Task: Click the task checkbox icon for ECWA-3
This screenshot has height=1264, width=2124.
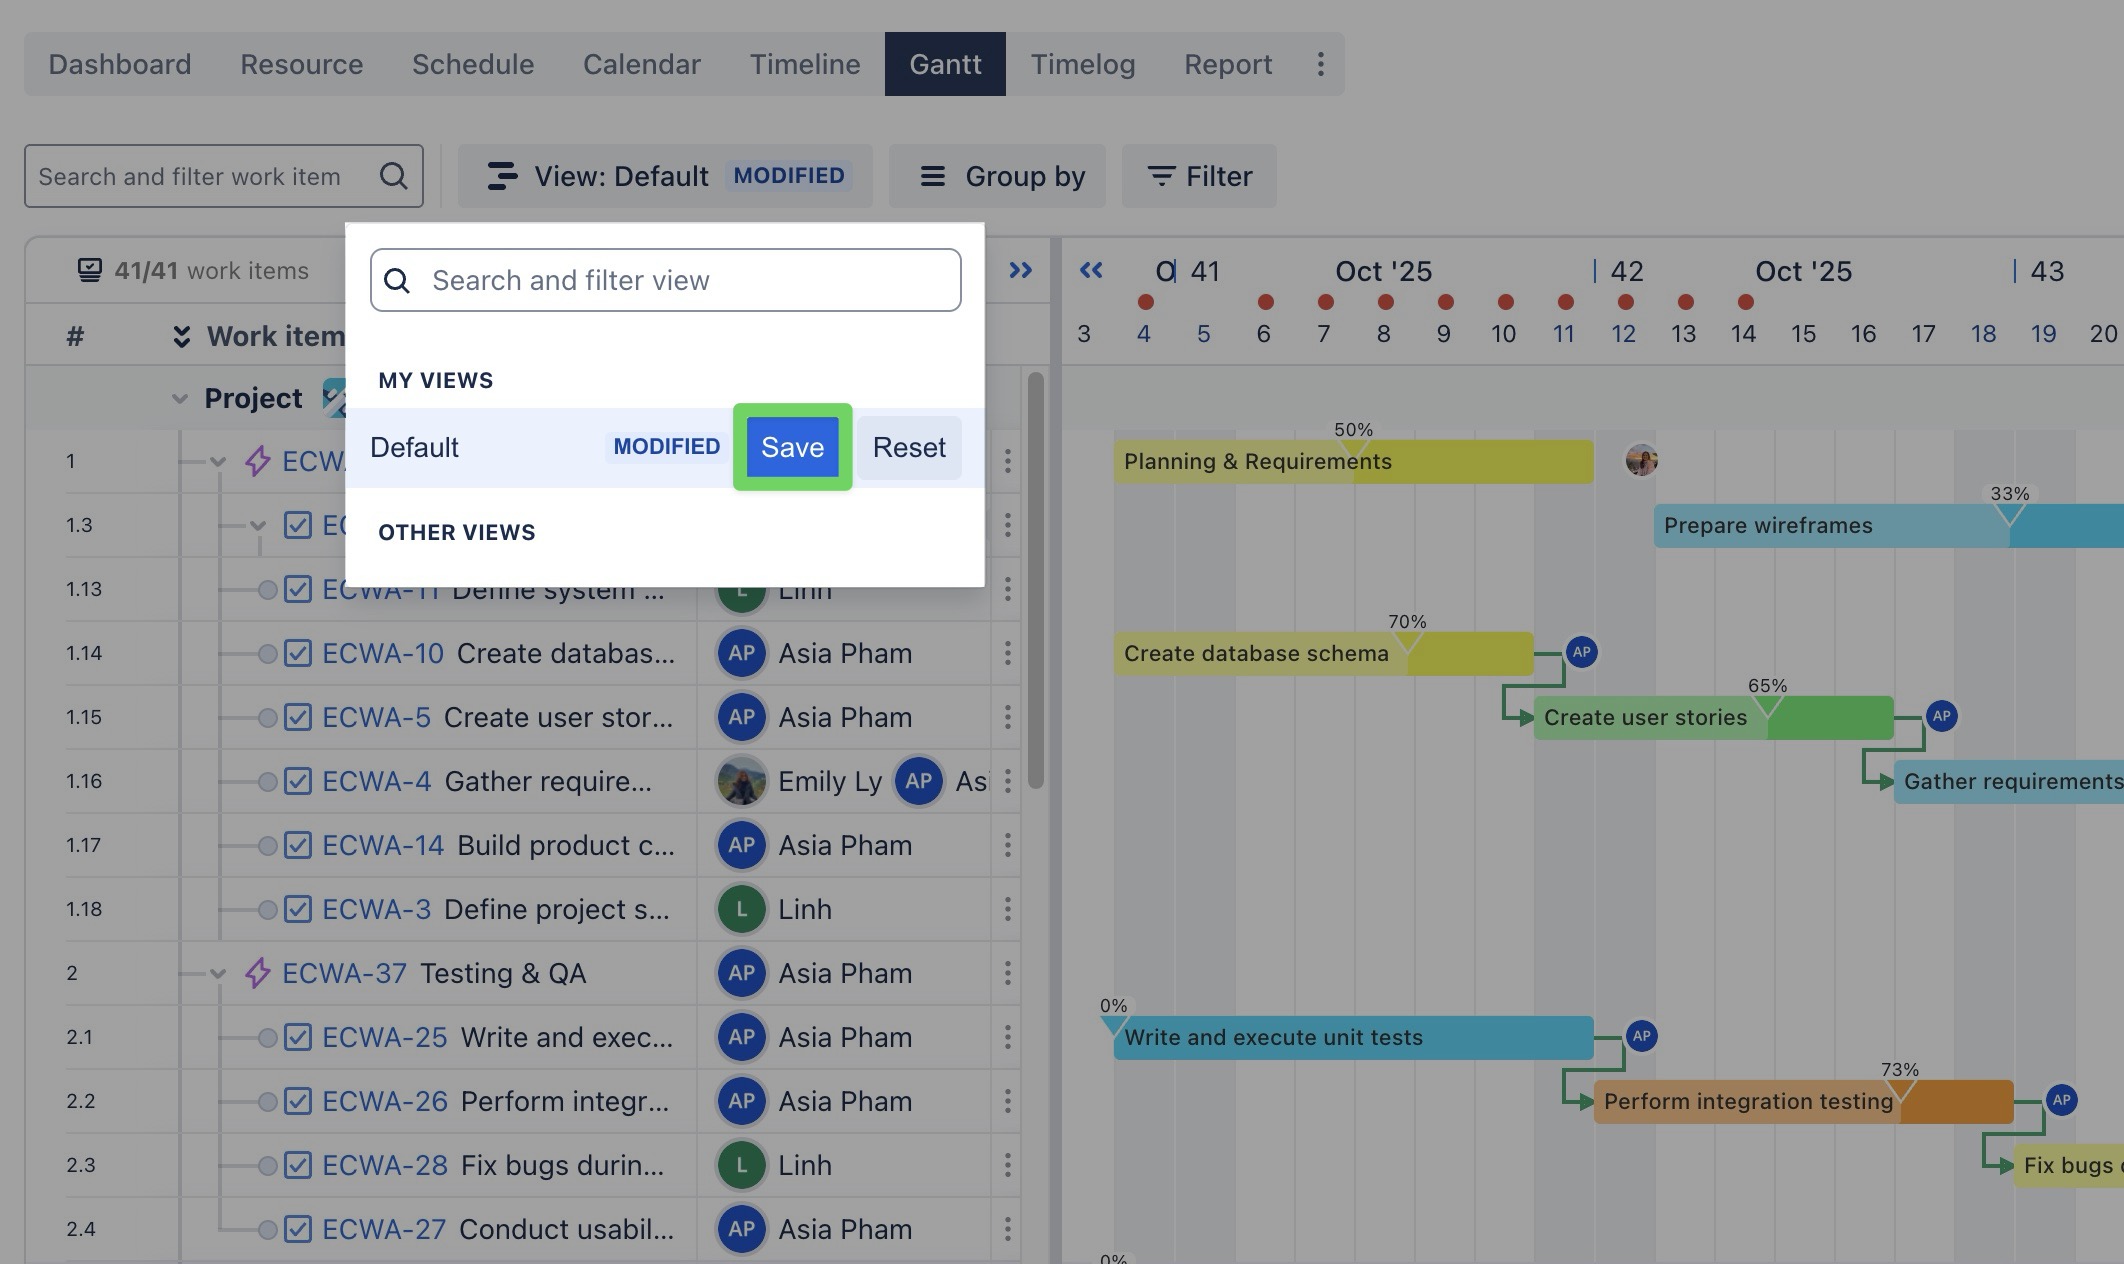Action: [297, 909]
